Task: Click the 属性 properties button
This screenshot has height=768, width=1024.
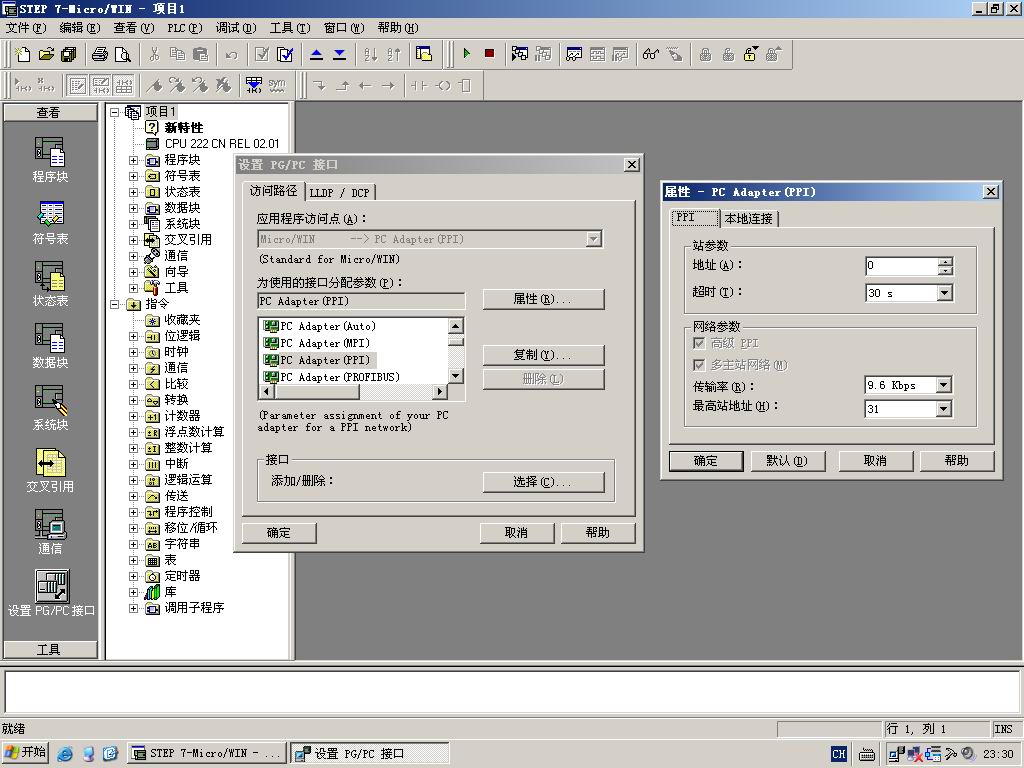Action: tap(543, 299)
